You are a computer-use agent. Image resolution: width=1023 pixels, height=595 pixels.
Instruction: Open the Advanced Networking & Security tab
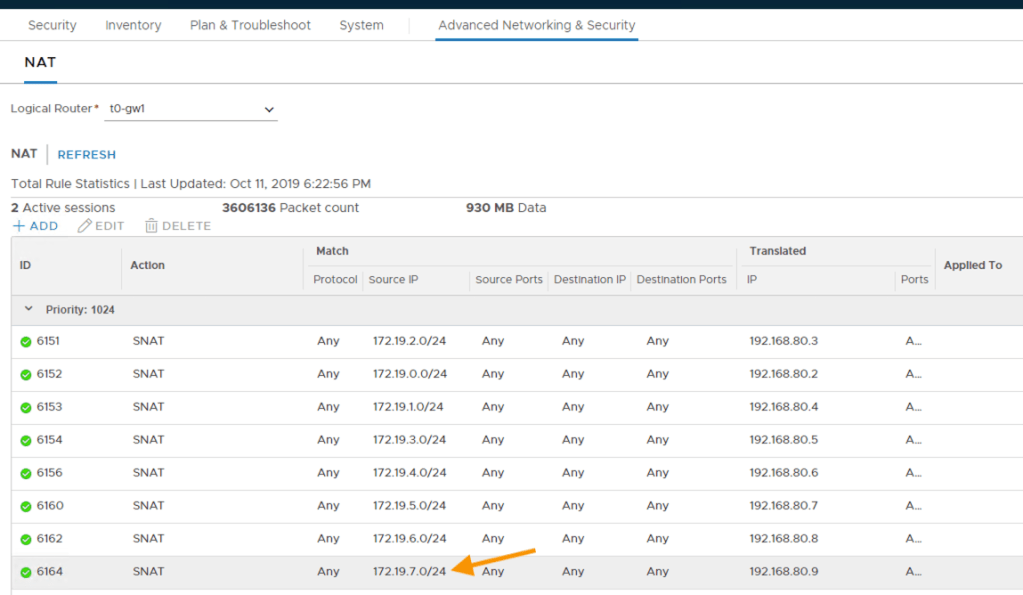pos(536,25)
